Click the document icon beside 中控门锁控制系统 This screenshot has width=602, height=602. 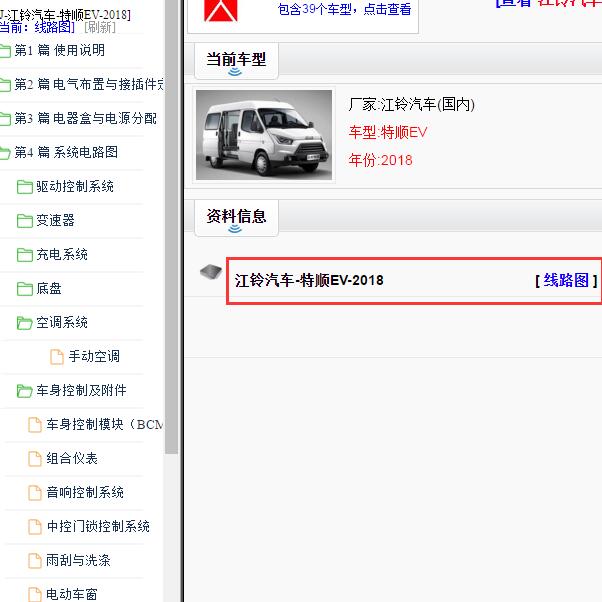click(x=35, y=527)
